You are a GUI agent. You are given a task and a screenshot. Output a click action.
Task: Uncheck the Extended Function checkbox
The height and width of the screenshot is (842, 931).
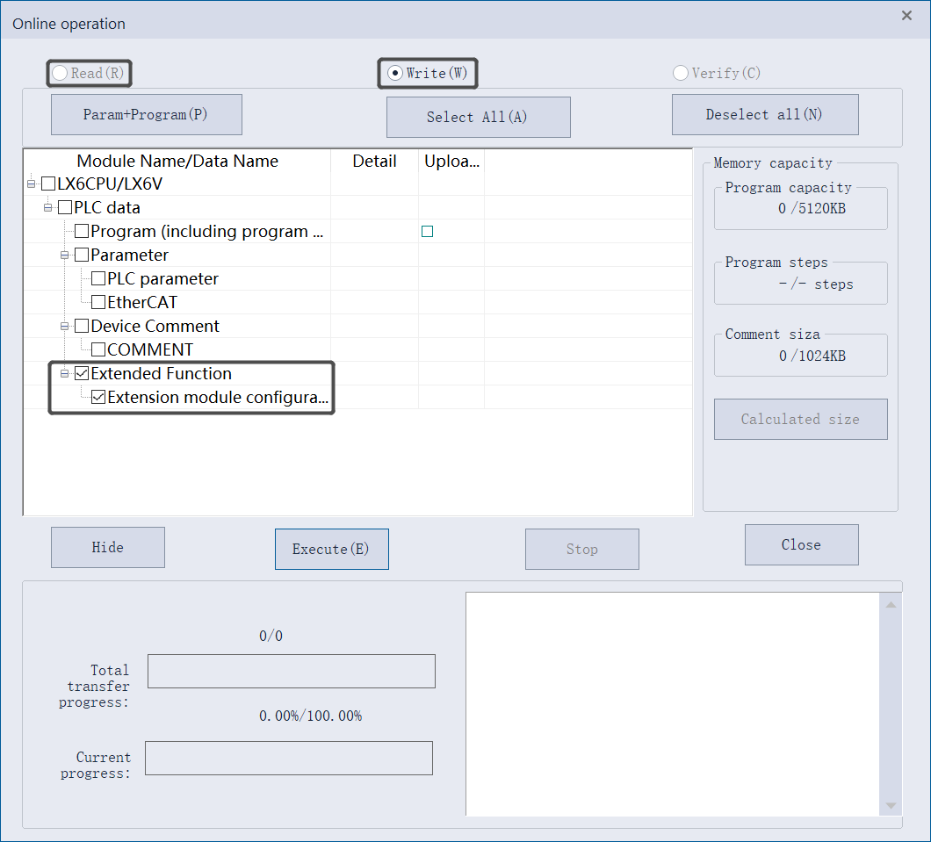[x=82, y=374]
